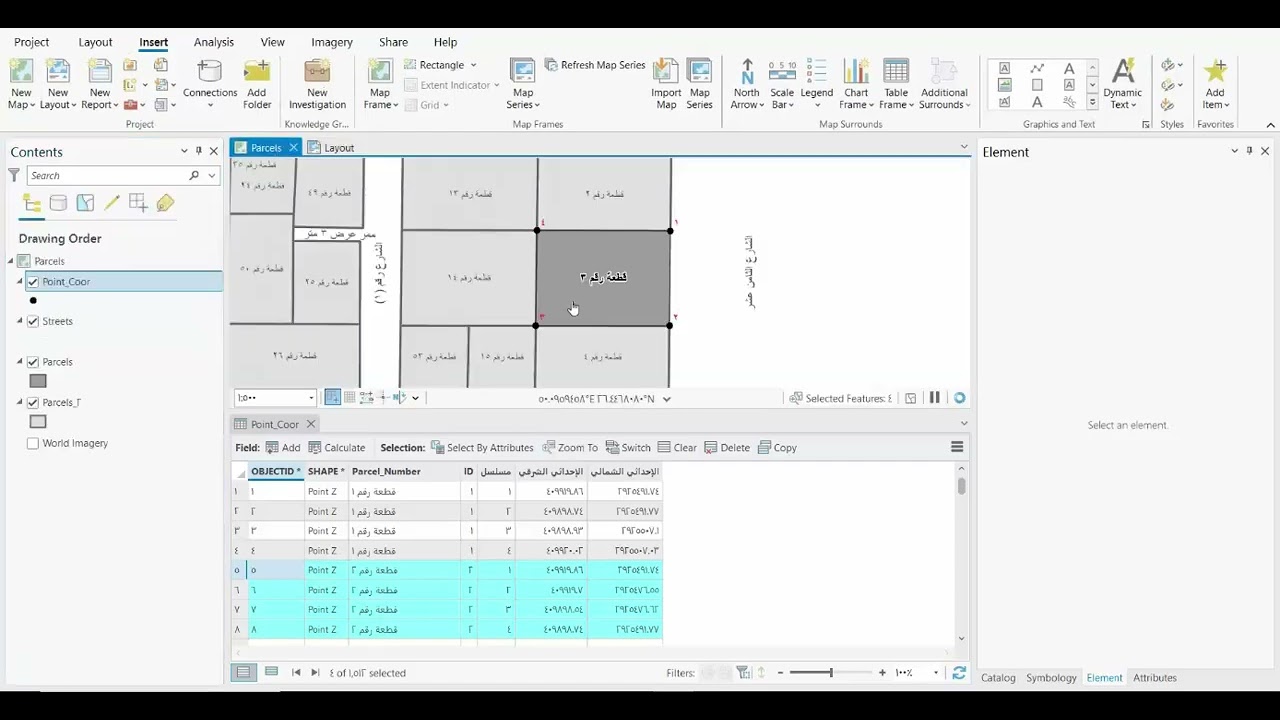This screenshot has height=720, width=1280.
Task: Switch to the Catalog pane tab
Action: (x=998, y=678)
